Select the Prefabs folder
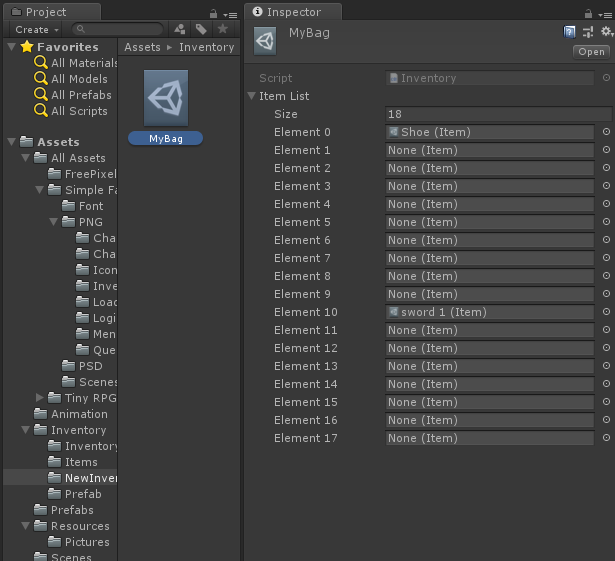 tap(64, 510)
